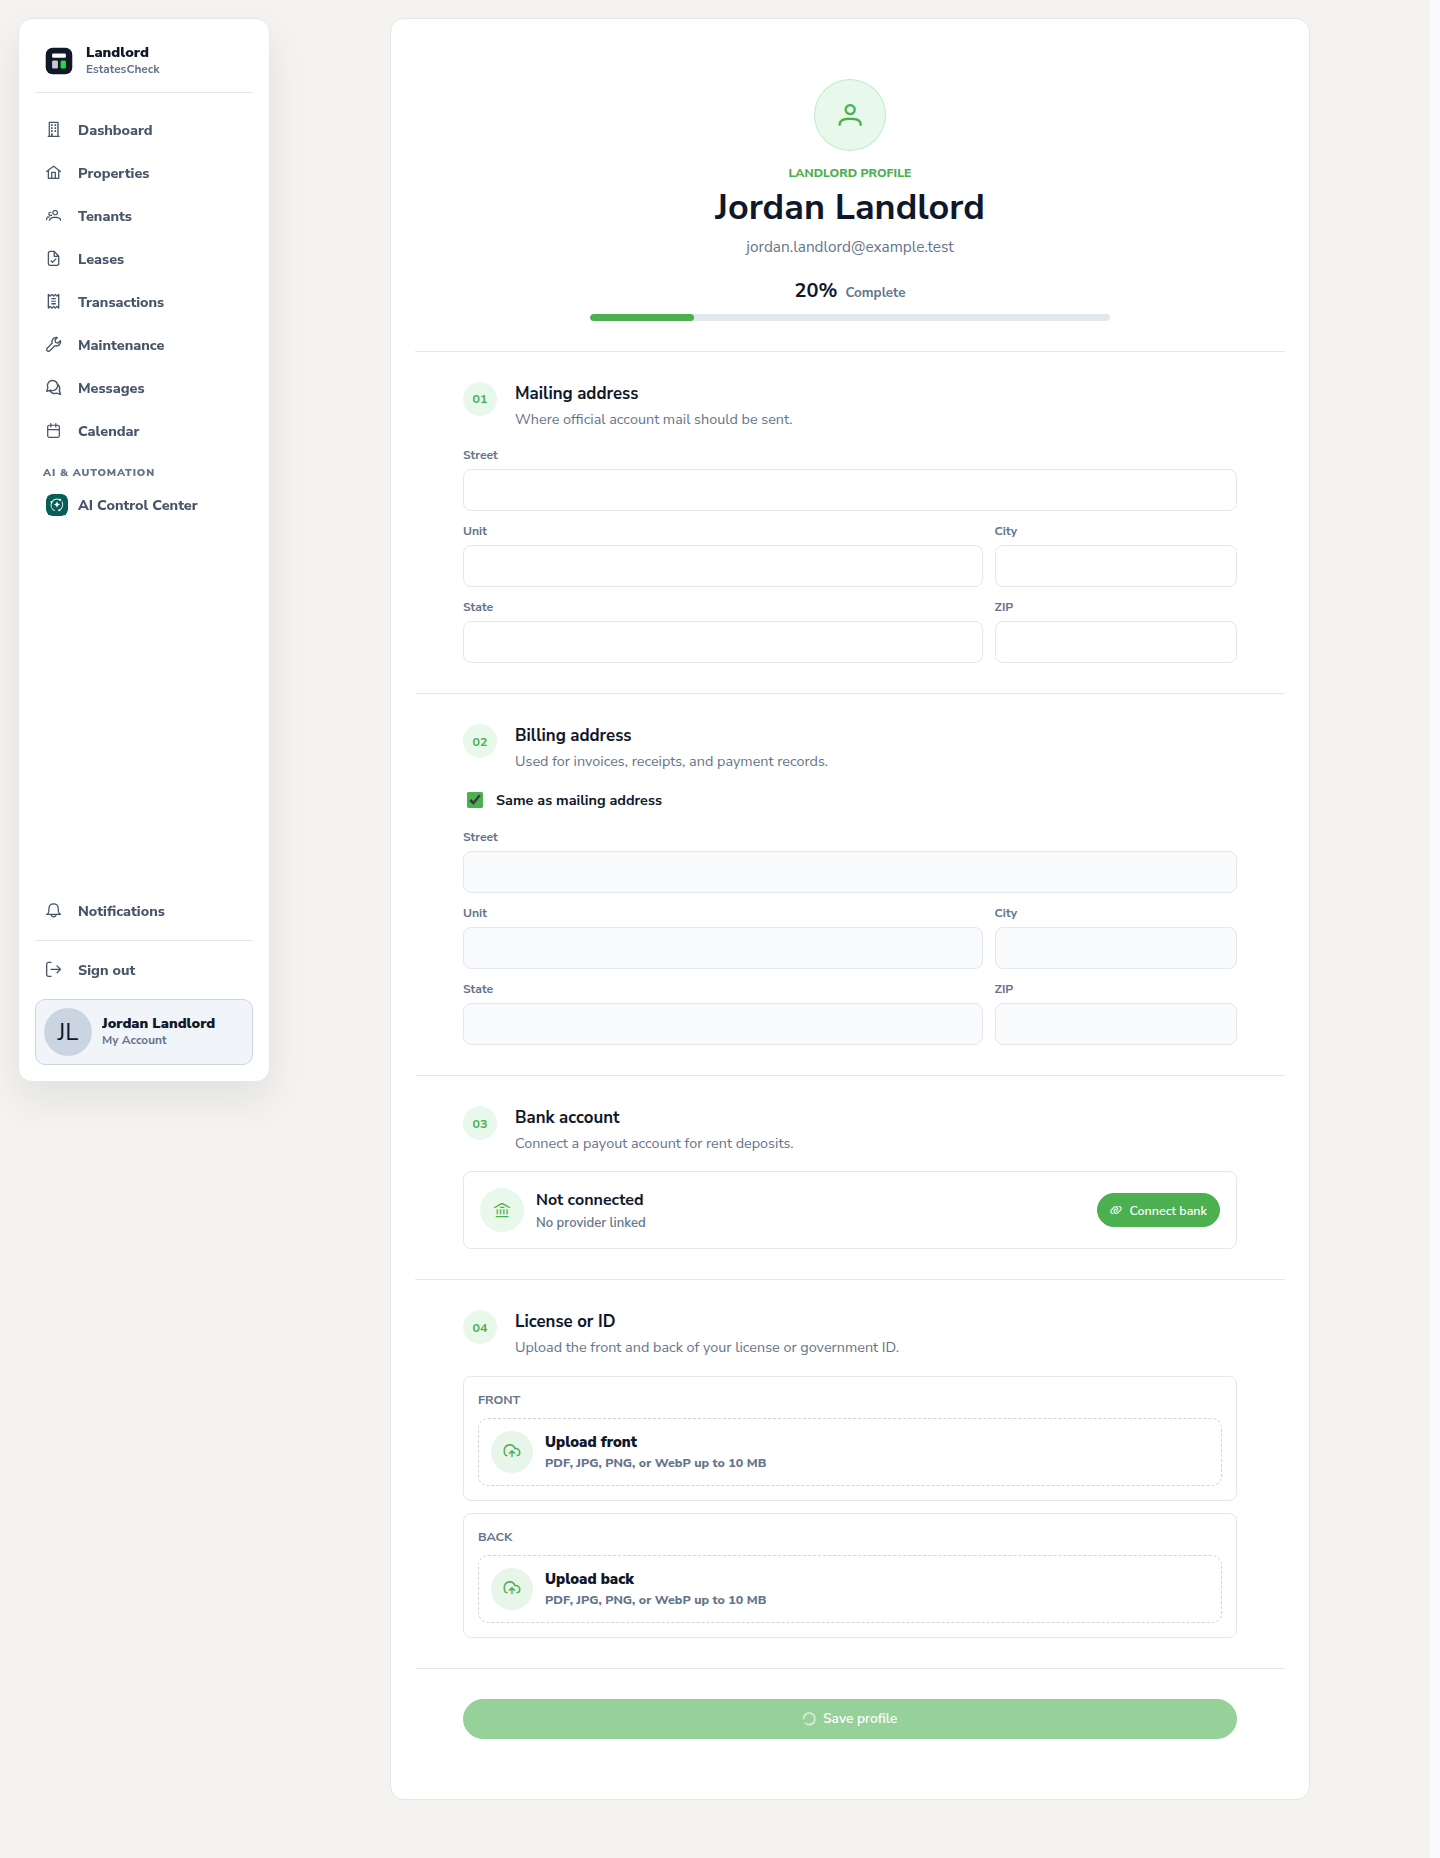Viewport: 1440px width, 1858px height.
Task: Uncheck Same as mailing address checkbox
Action: (x=475, y=800)
